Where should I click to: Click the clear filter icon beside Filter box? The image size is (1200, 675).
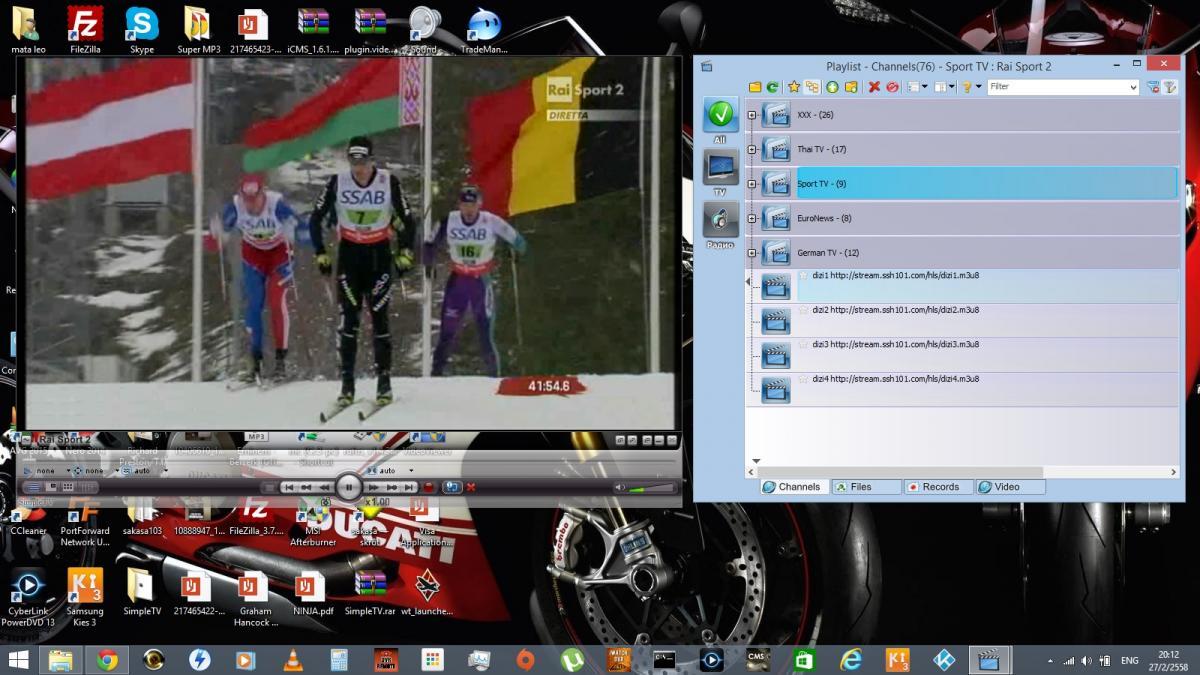pos(1153,87)
